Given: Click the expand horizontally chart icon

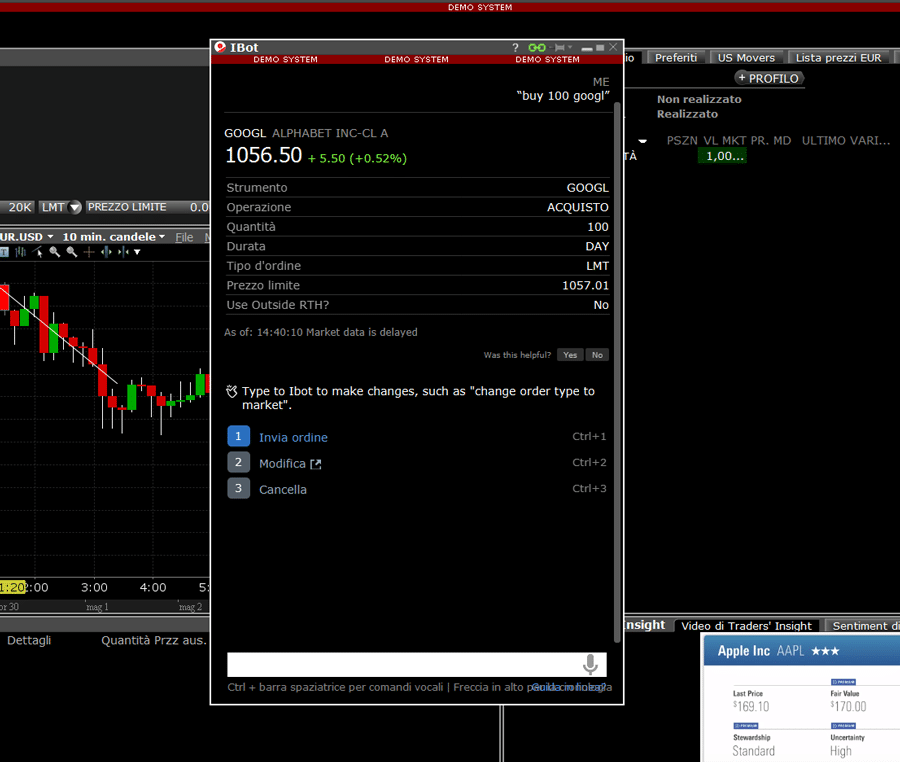Looking at the screenshot, I should coord(106,252).
